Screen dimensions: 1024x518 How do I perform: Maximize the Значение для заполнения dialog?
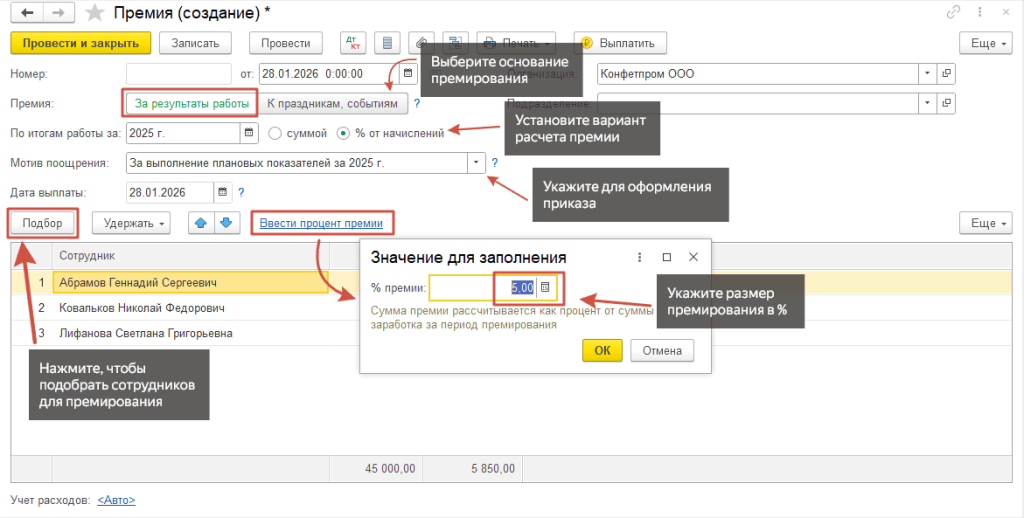(x=667, y=257)
